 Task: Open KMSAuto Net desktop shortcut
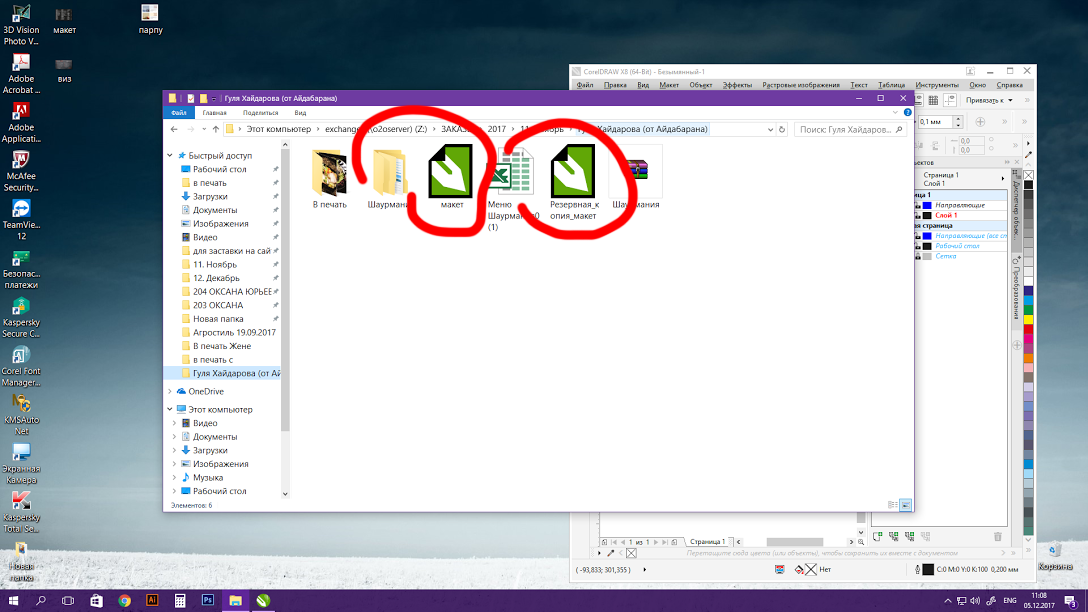pos(21,415)
